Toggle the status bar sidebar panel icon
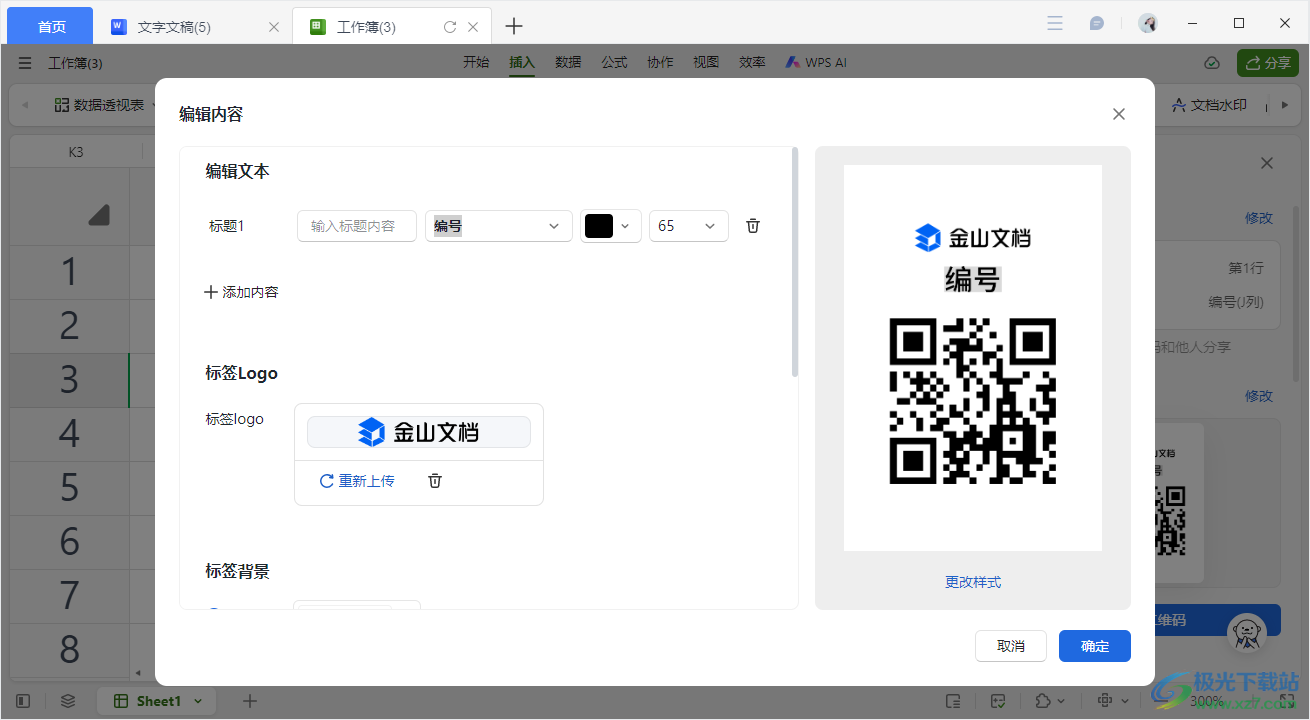This screenshot has height=720, width=1310. 24,701
